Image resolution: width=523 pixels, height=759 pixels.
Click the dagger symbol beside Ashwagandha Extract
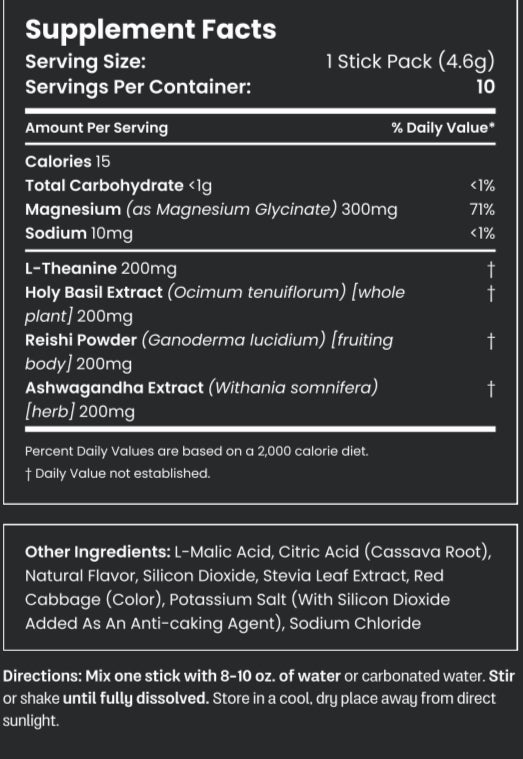tap(491, 389)
